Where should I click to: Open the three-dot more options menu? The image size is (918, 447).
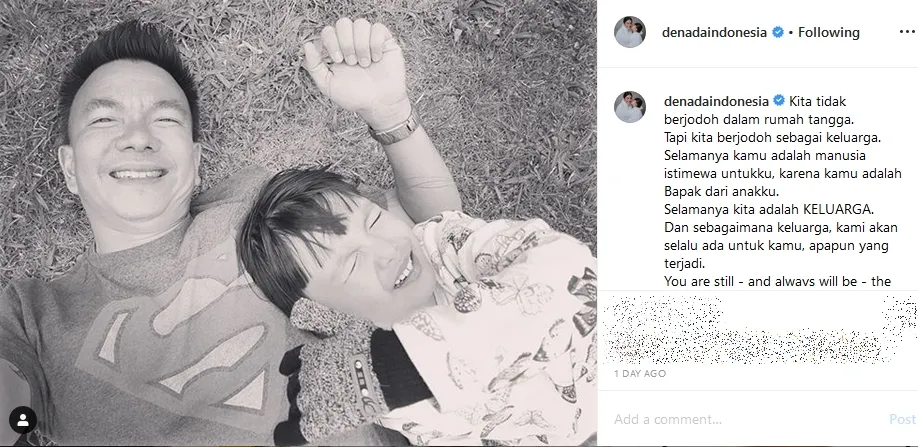coord(907,32)
